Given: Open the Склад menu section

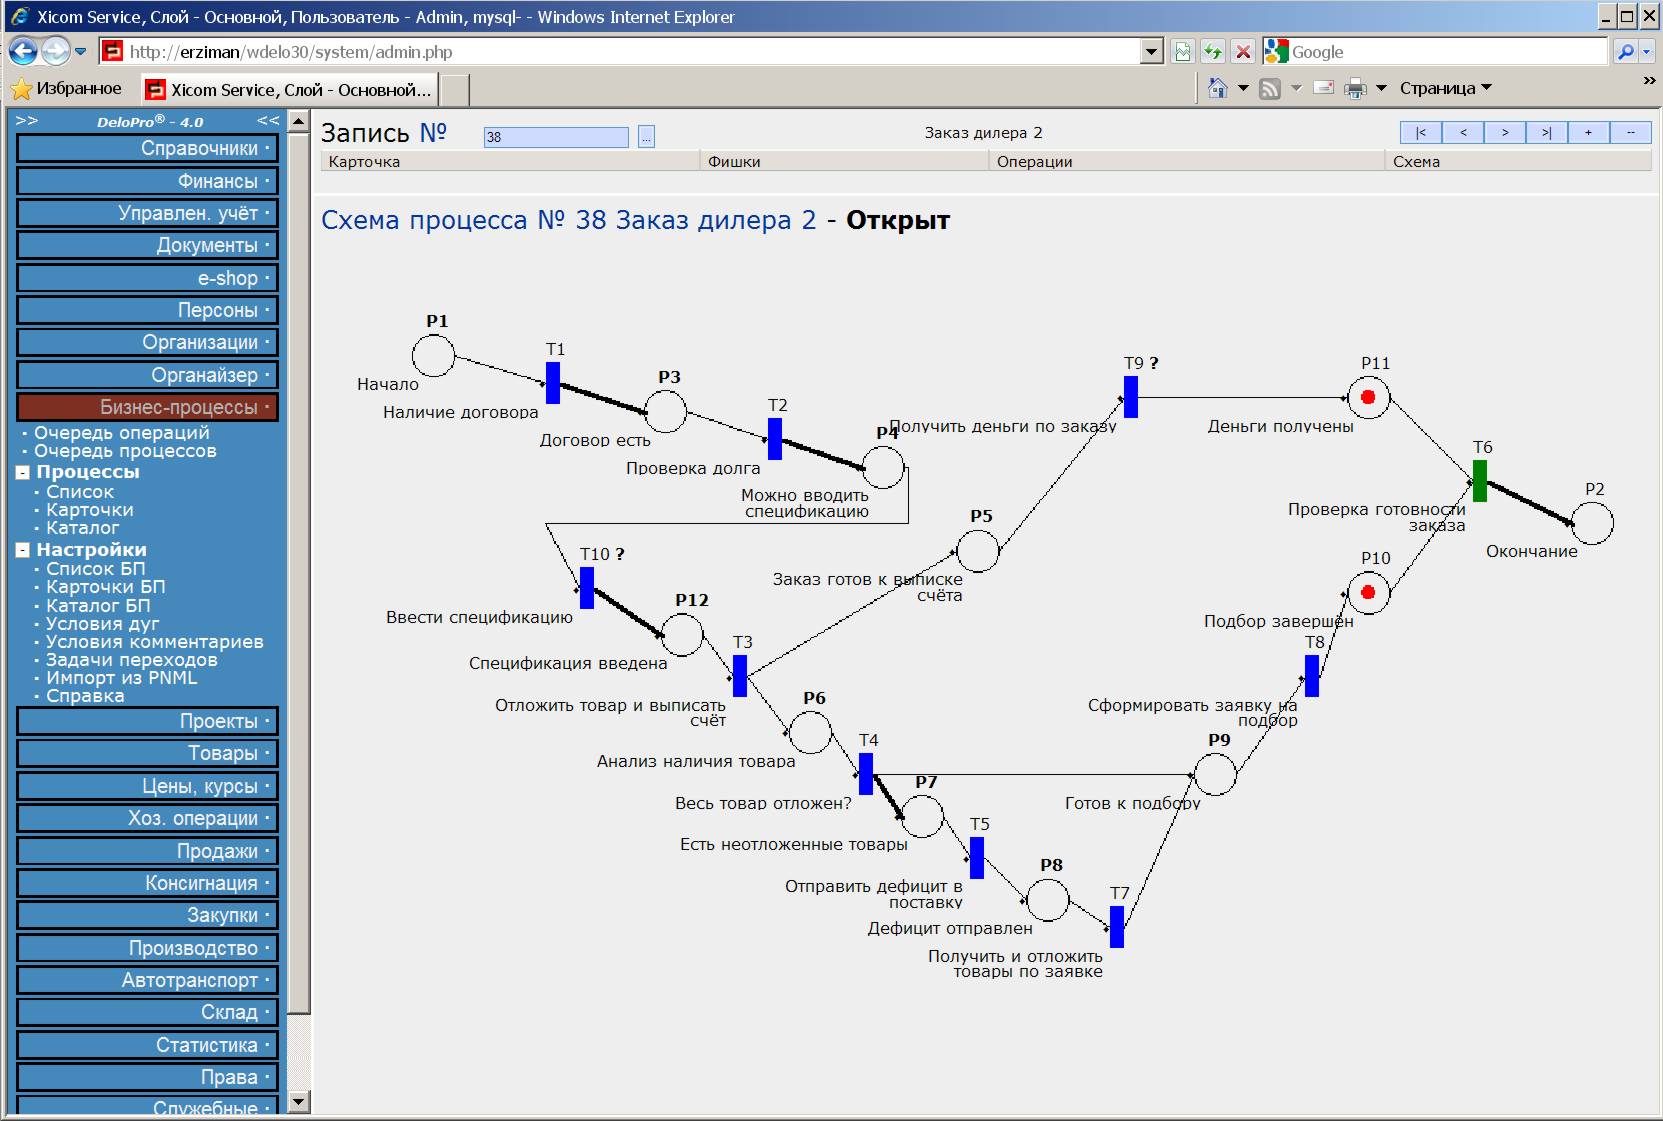Looking at the screenshot, I should coord(147,1012).
